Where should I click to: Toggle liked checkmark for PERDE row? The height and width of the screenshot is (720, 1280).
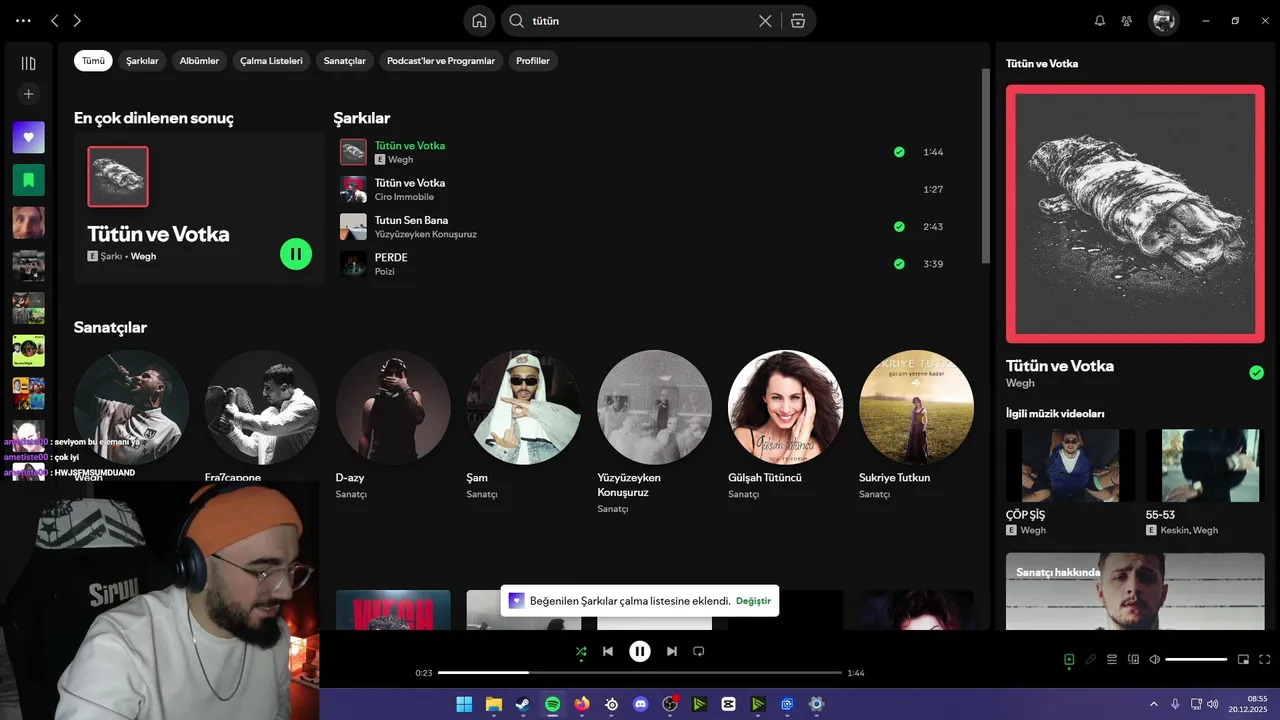click(899, 264)
